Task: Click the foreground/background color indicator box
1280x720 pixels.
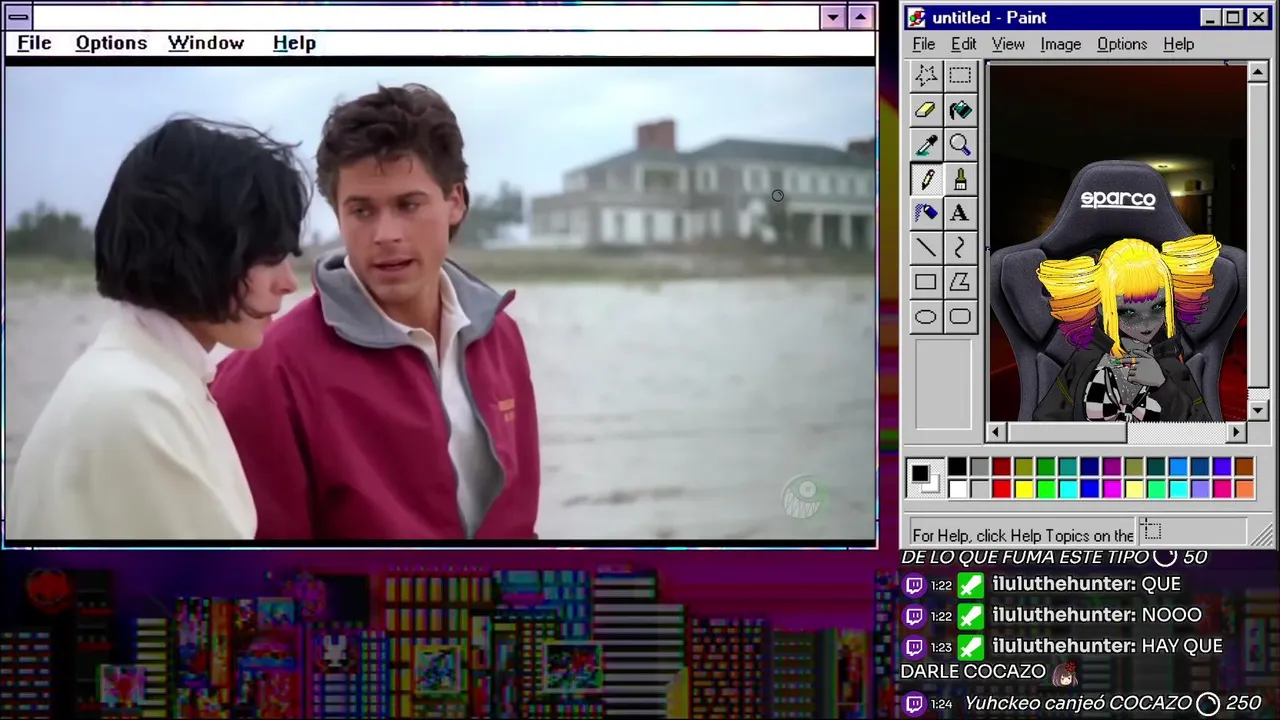Action: click(x=924, y=477)
